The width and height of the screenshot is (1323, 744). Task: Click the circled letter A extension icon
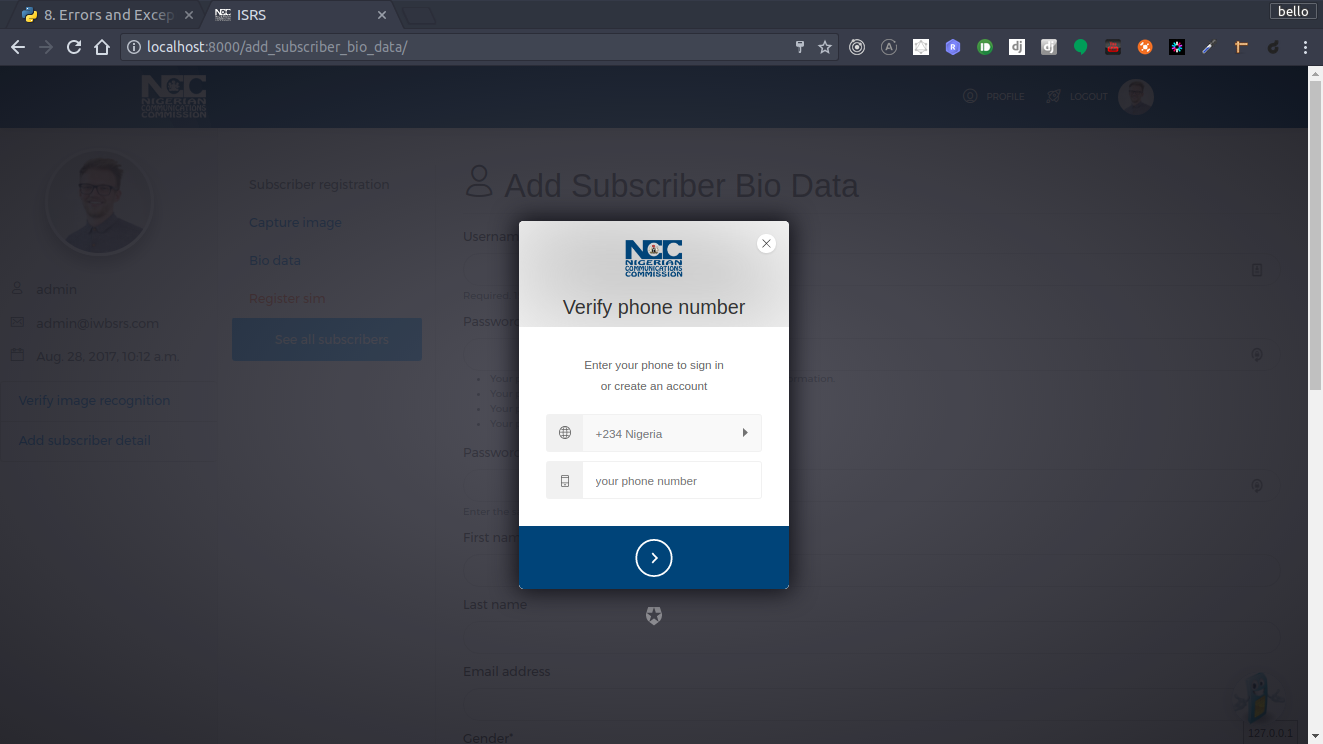coord(889,47)
